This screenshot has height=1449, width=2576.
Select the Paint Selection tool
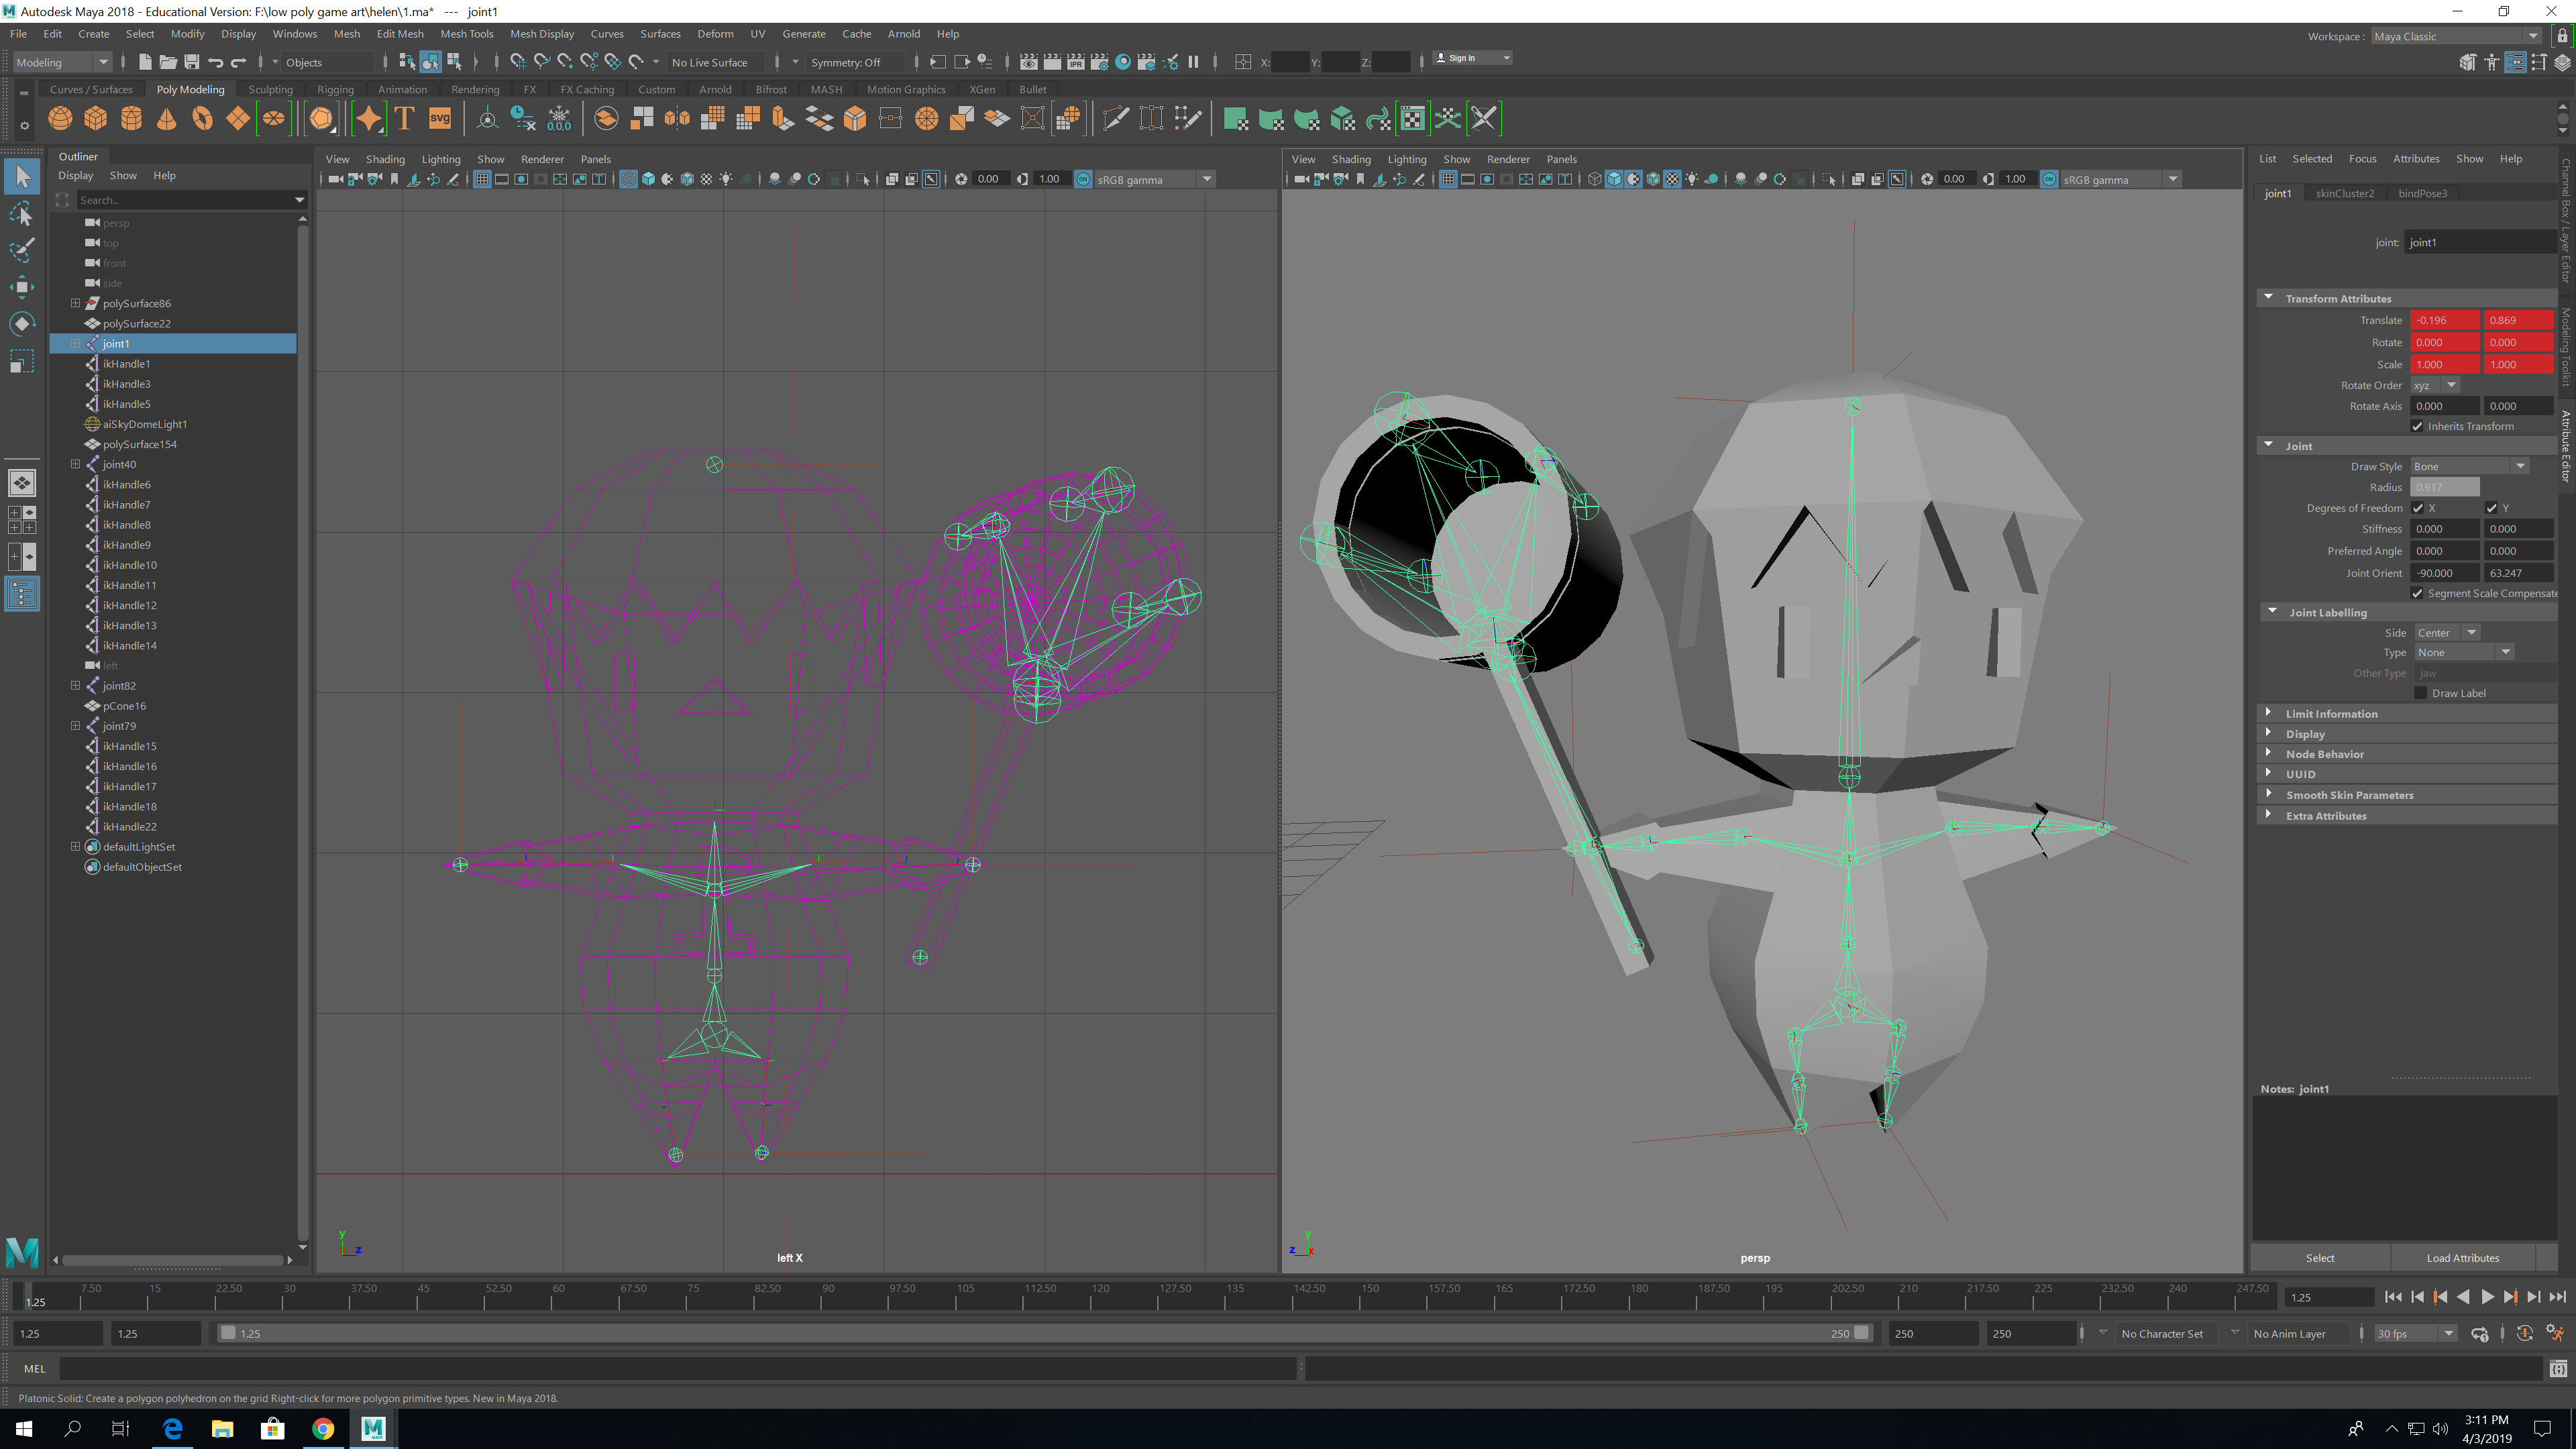22,250
